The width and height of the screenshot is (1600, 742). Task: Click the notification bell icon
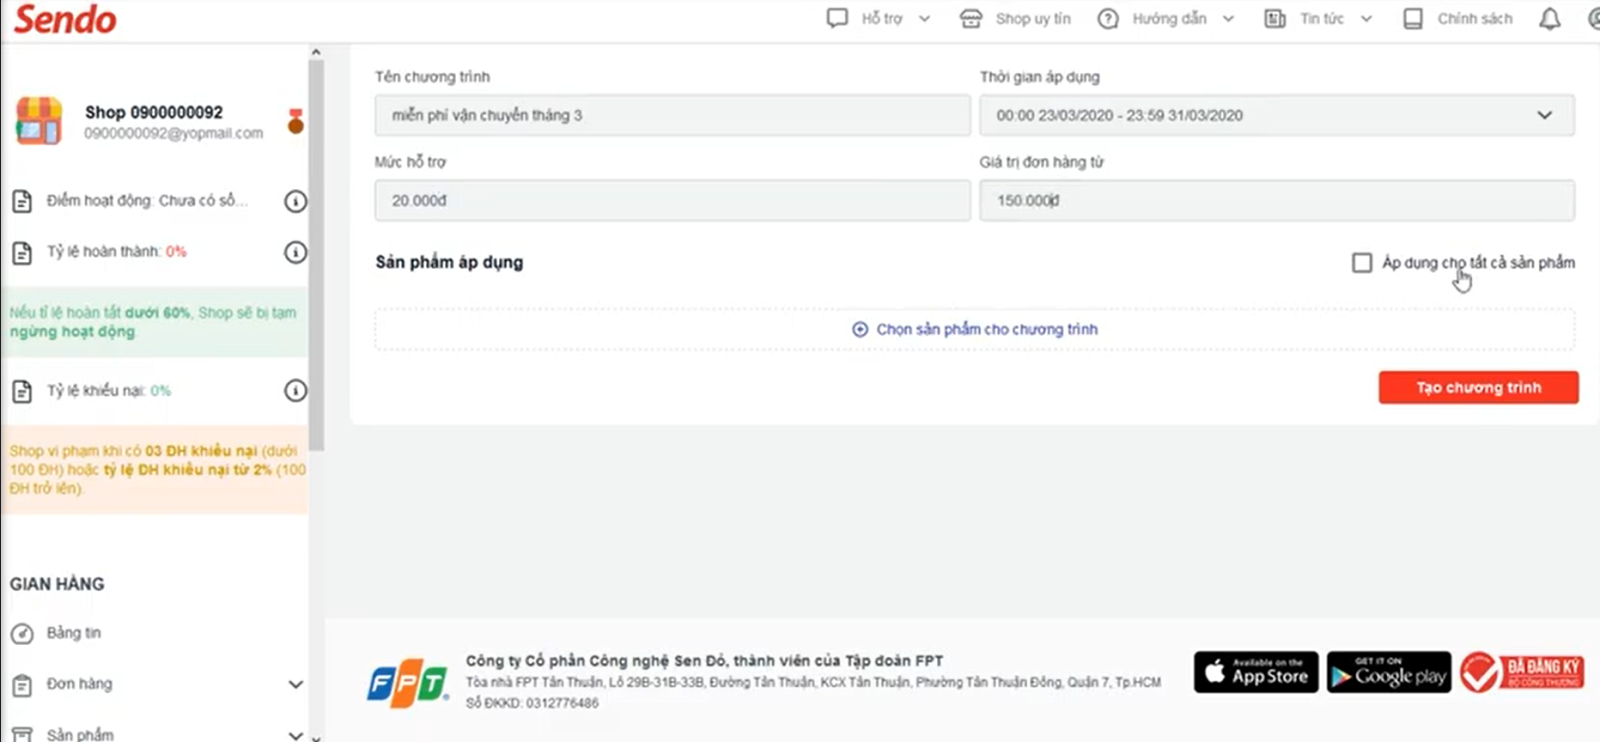(1549, 19)
